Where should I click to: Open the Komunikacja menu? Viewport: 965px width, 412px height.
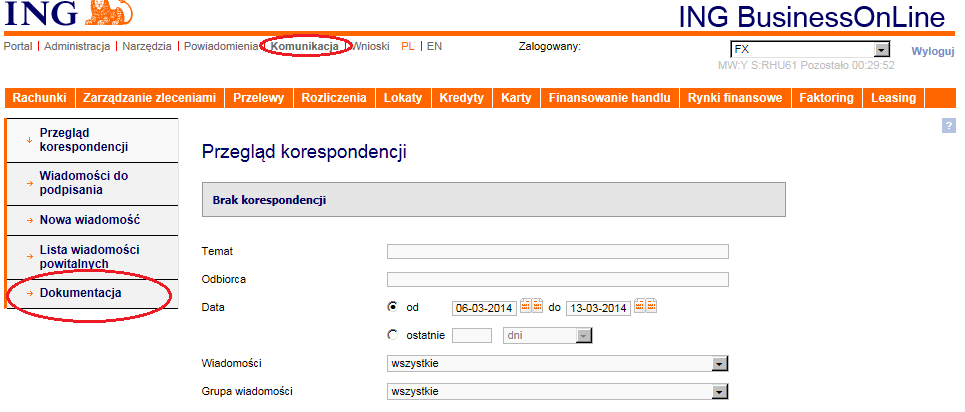click(x=305, y=46)
